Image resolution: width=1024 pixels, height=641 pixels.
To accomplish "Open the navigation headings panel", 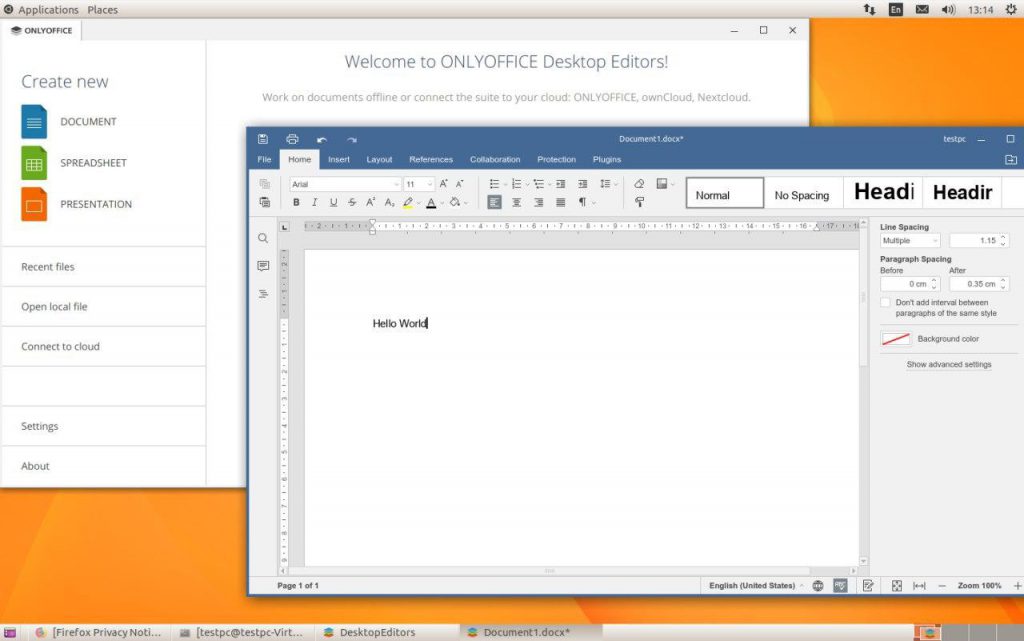I will (263, 294).
